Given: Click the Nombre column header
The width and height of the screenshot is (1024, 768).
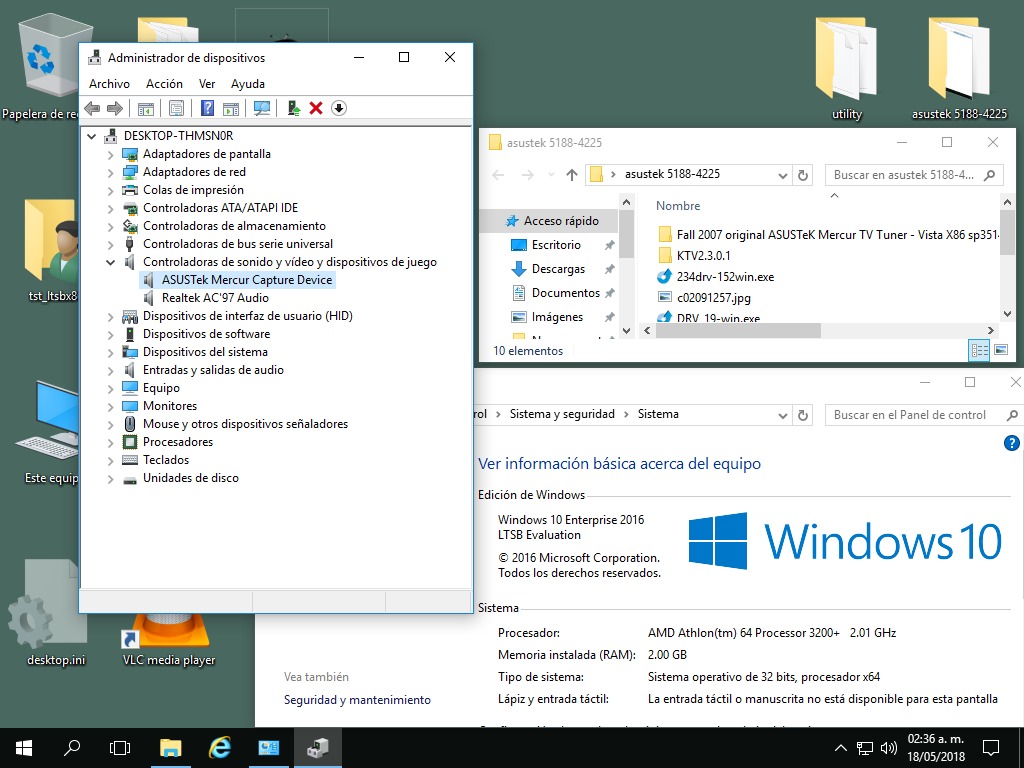Looking at the screenshot, I should click(678, 206).
